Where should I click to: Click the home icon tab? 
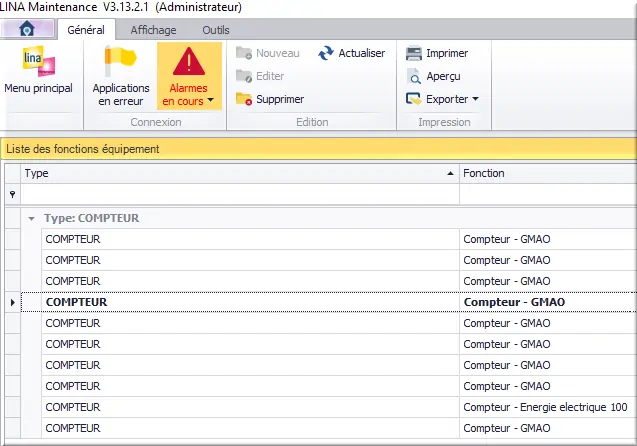[28, 30]
